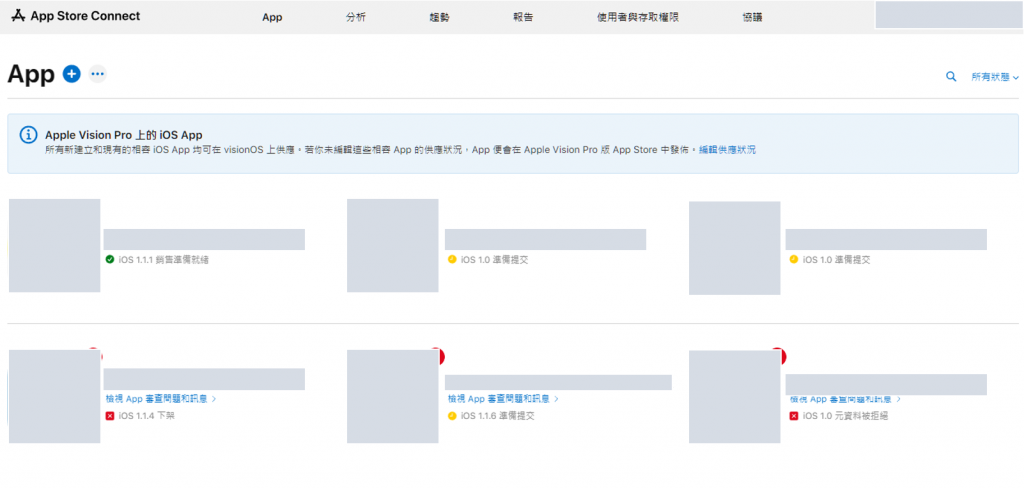Open the 分析 tab
This screenshot has width=1024, height=488.
click(x=356, y=18)
